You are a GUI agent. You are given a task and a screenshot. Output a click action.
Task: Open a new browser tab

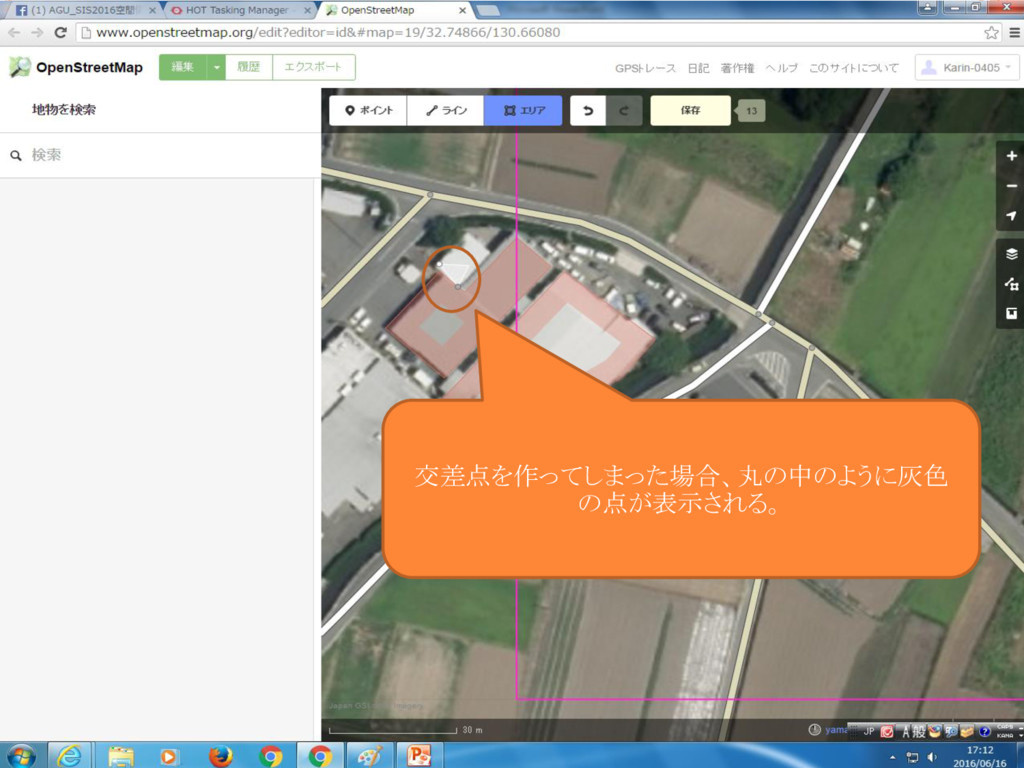488,10
